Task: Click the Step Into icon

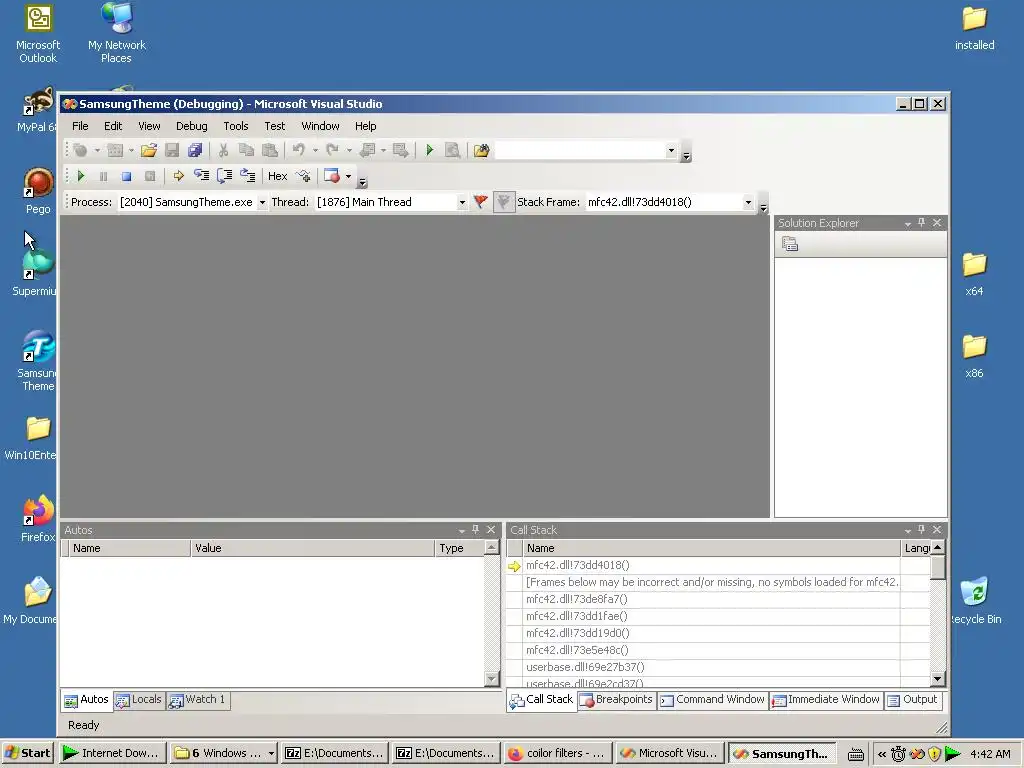Action: pyautogui.click(x=201, y=176)
